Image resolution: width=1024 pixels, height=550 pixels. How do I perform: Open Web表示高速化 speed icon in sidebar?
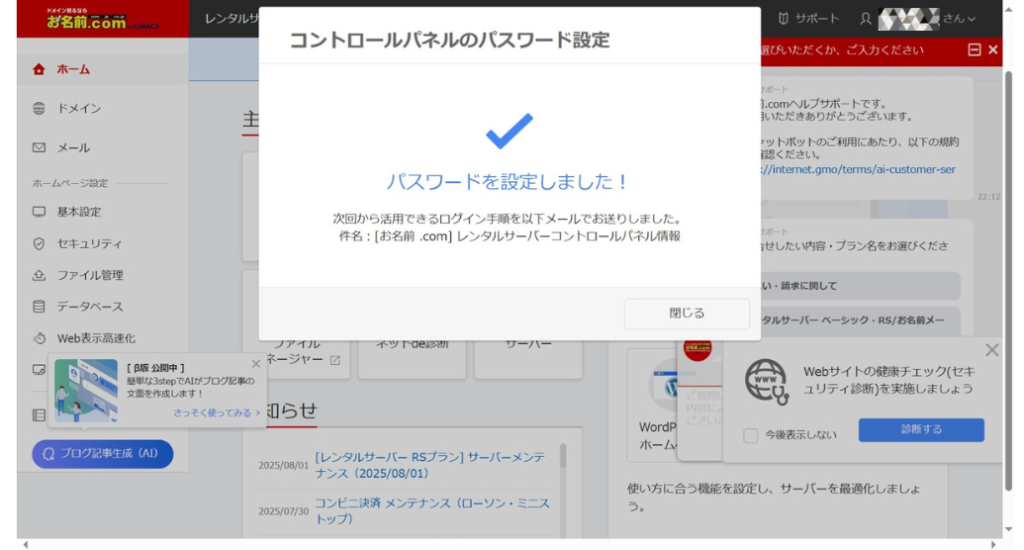coord(39,338)
